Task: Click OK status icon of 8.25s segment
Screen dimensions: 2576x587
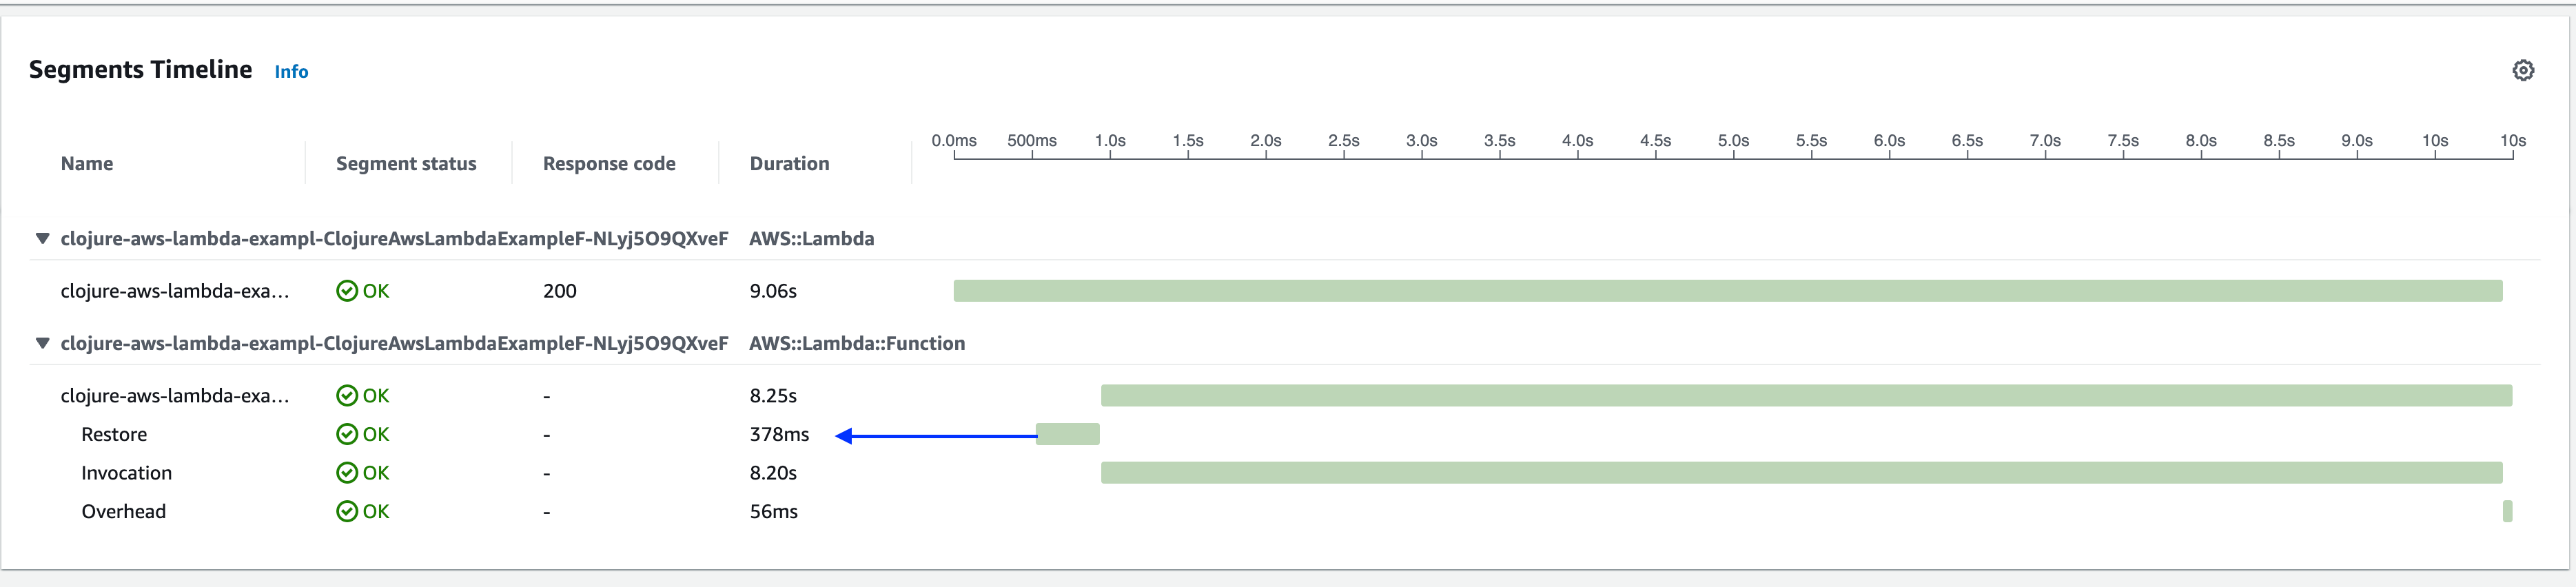Action: click(x=347, y=396)
